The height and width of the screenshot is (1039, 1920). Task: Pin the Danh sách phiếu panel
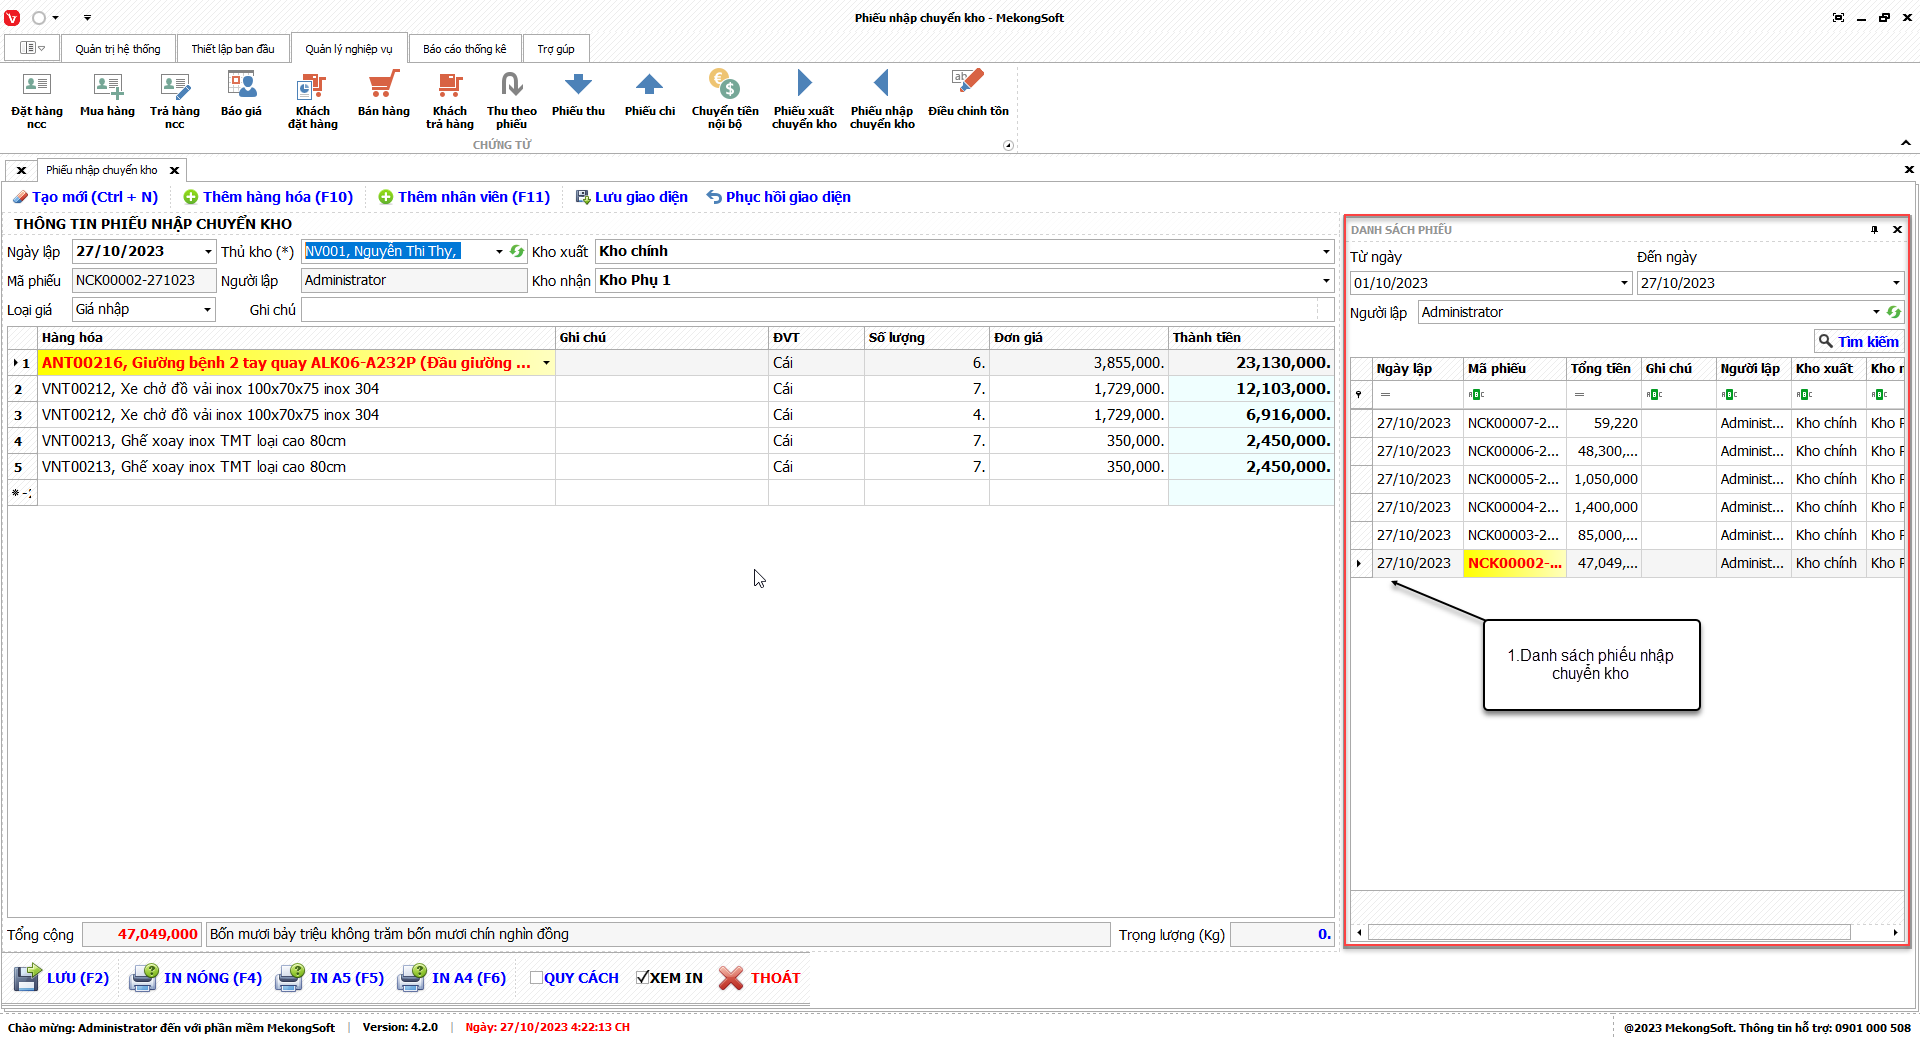1874,230
